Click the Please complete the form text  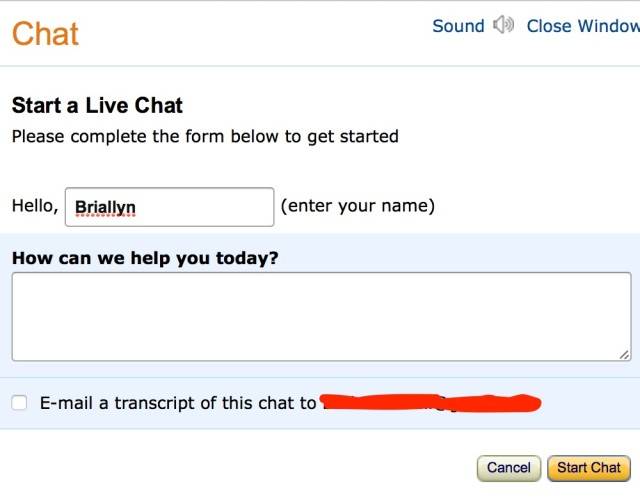(x=205, y=136)
